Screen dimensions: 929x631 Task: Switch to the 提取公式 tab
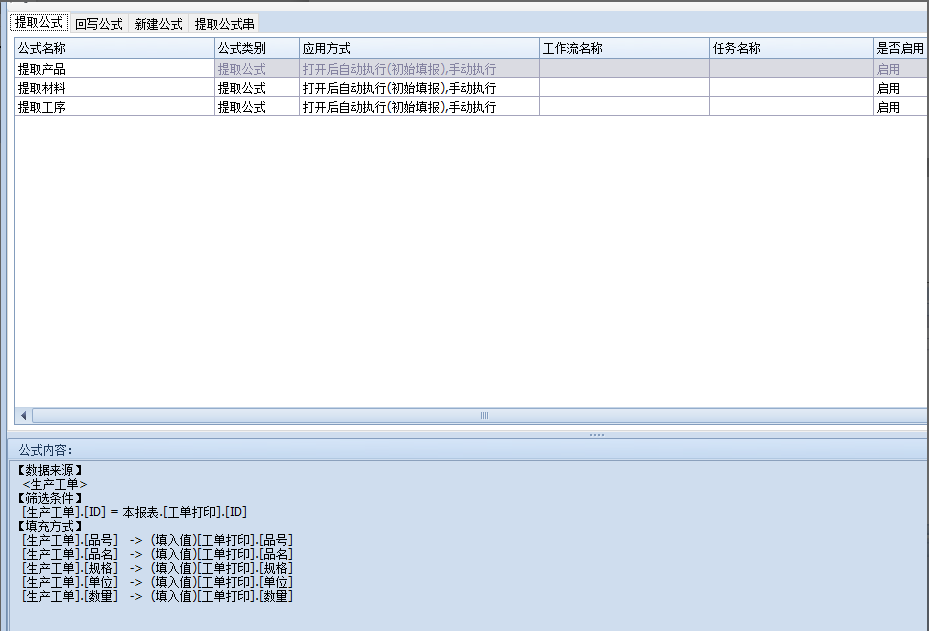click(39, 23)
